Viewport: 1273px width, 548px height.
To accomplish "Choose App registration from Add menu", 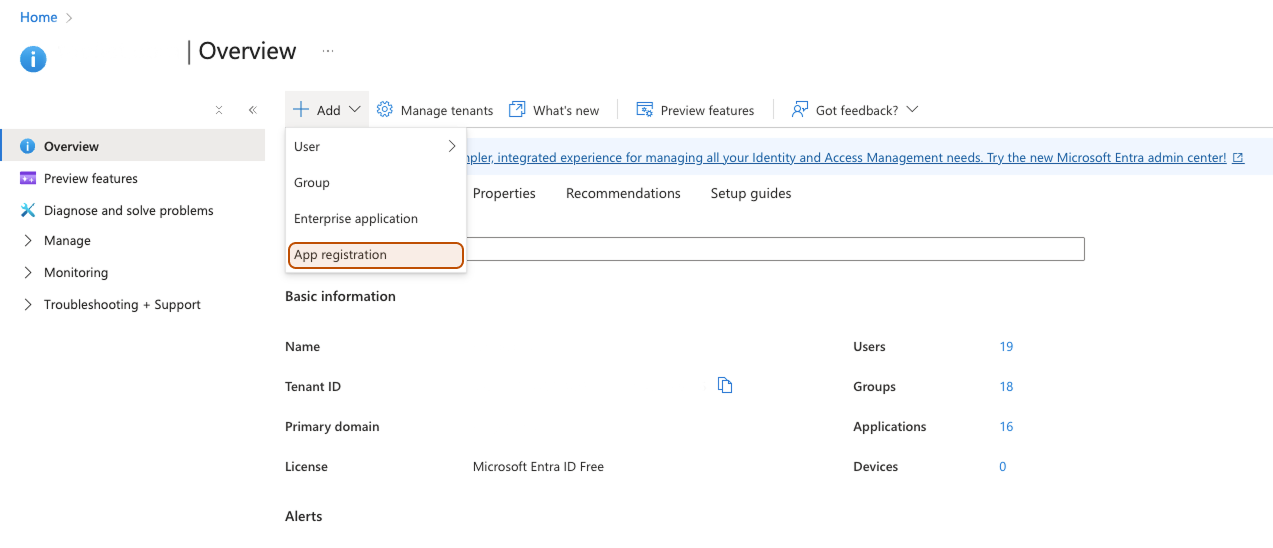I will [376, 255].
